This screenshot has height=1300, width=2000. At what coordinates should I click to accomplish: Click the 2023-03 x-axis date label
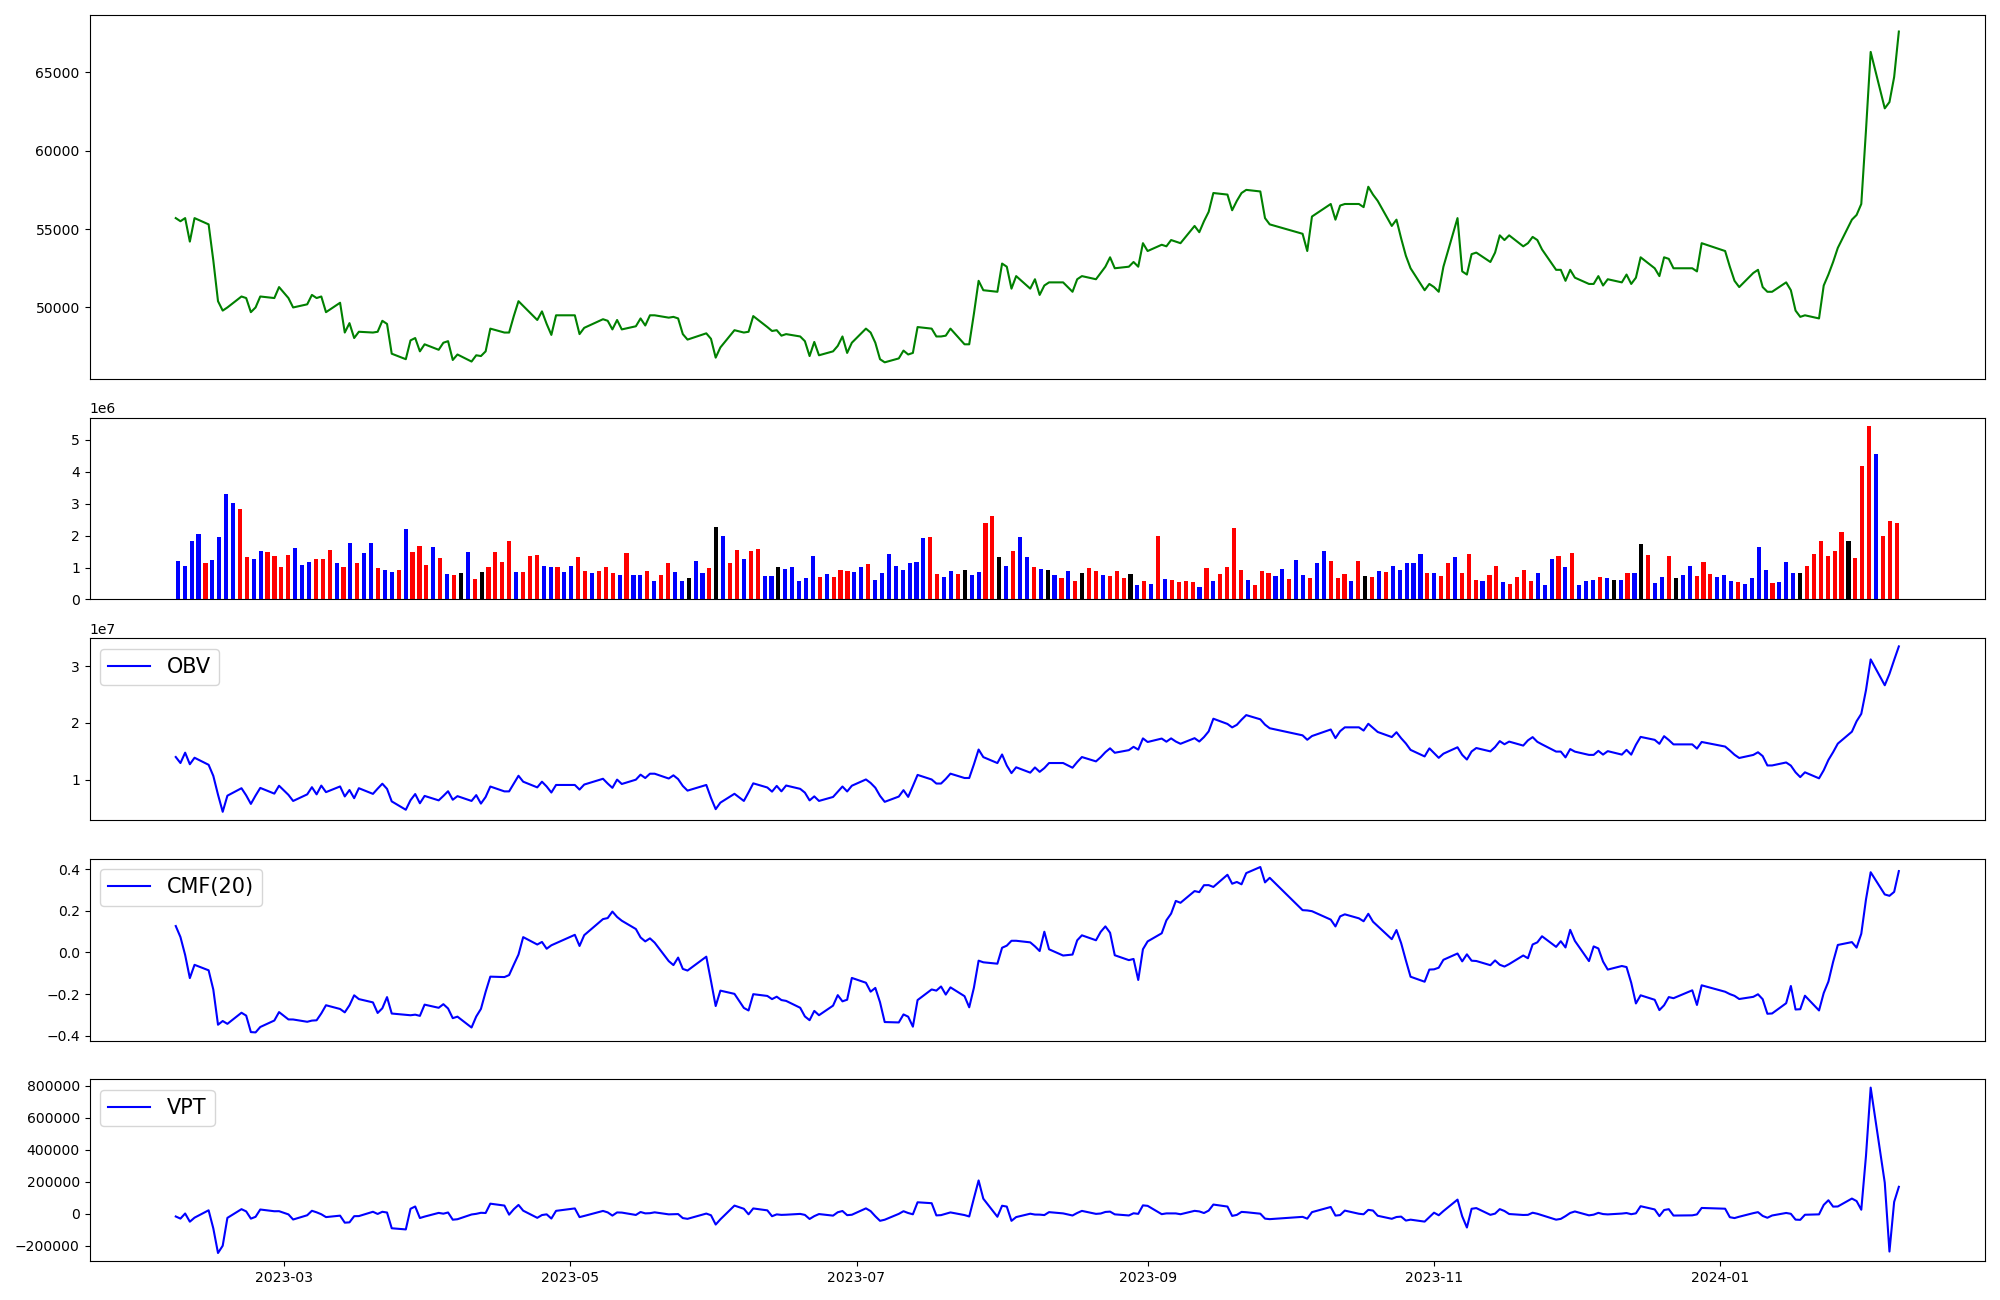284,1277
